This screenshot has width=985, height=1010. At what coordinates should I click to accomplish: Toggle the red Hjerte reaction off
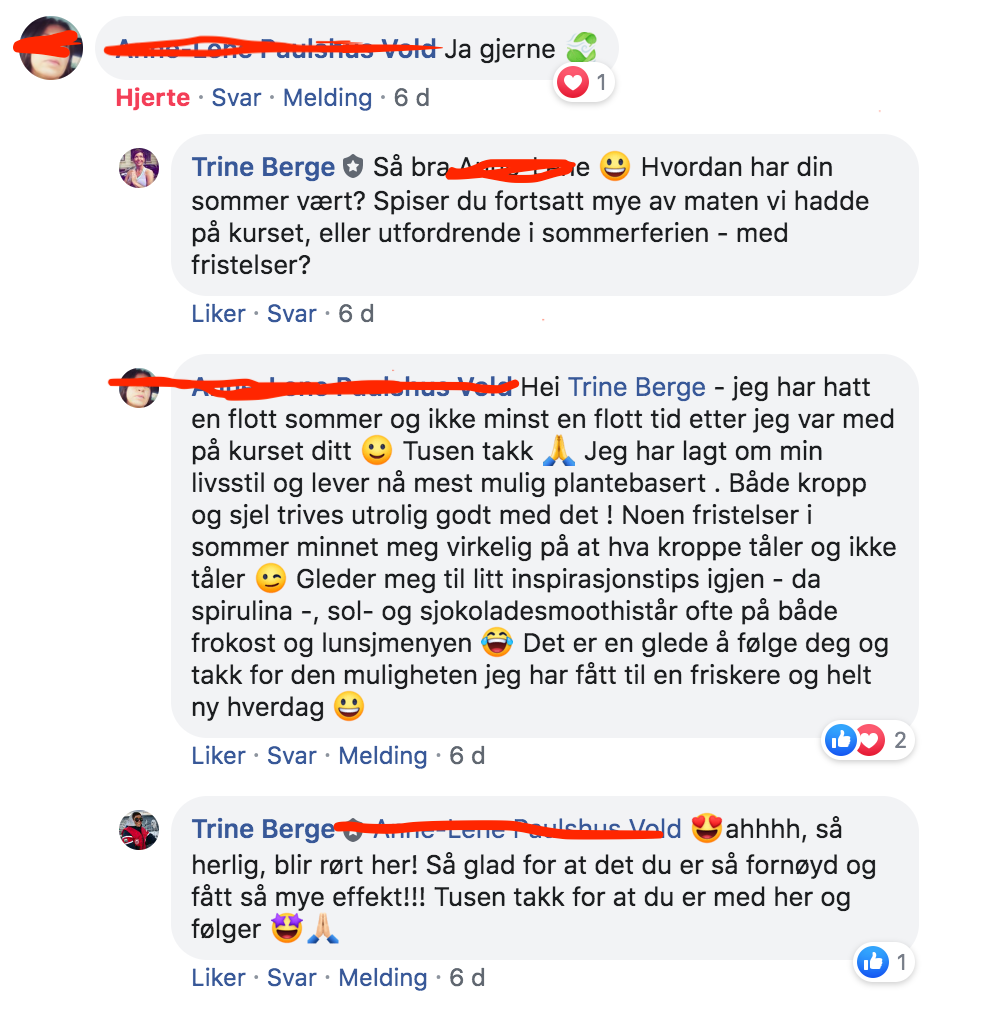pyautogui.click(x=153, y=98)
